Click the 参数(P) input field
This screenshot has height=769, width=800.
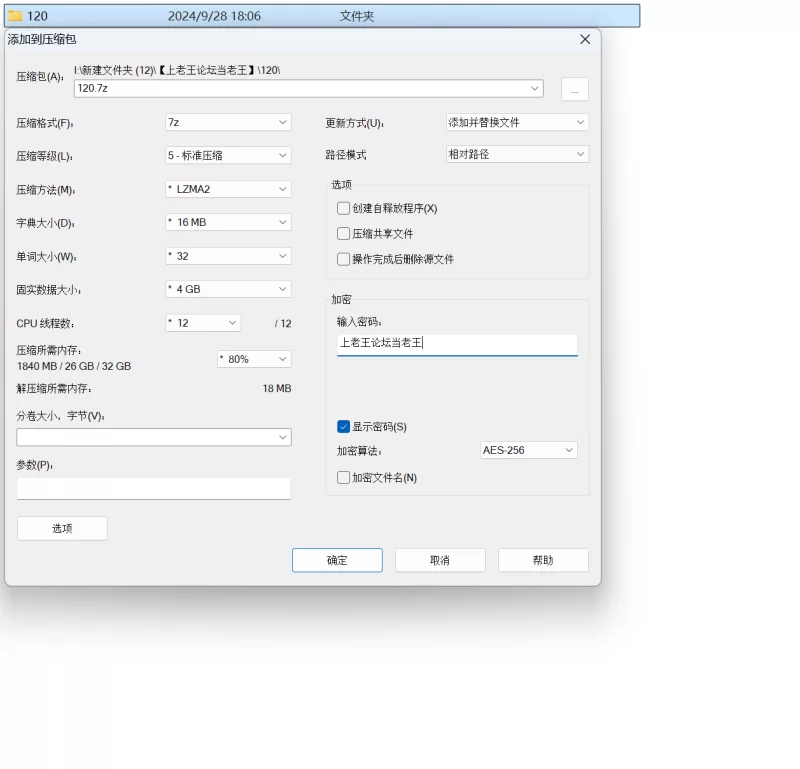[154, 488]
